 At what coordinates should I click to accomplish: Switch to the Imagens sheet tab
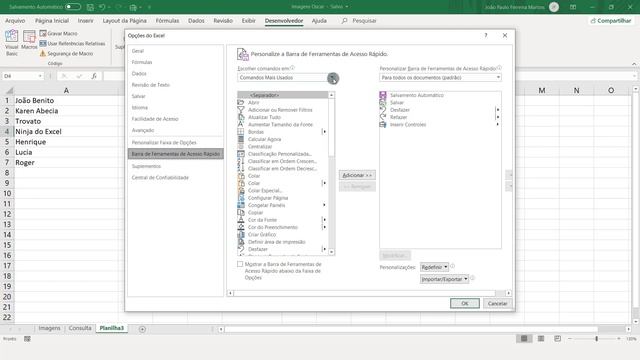(x=49, y=328)
